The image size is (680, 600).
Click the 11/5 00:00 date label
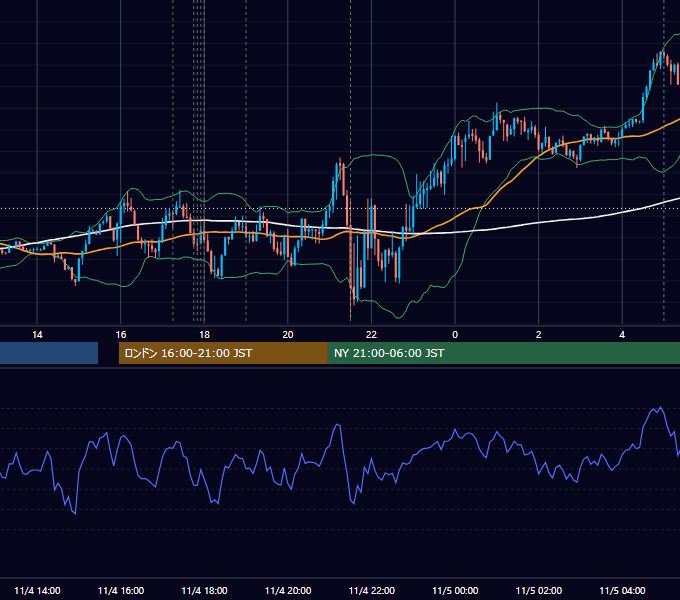point(455,590)
